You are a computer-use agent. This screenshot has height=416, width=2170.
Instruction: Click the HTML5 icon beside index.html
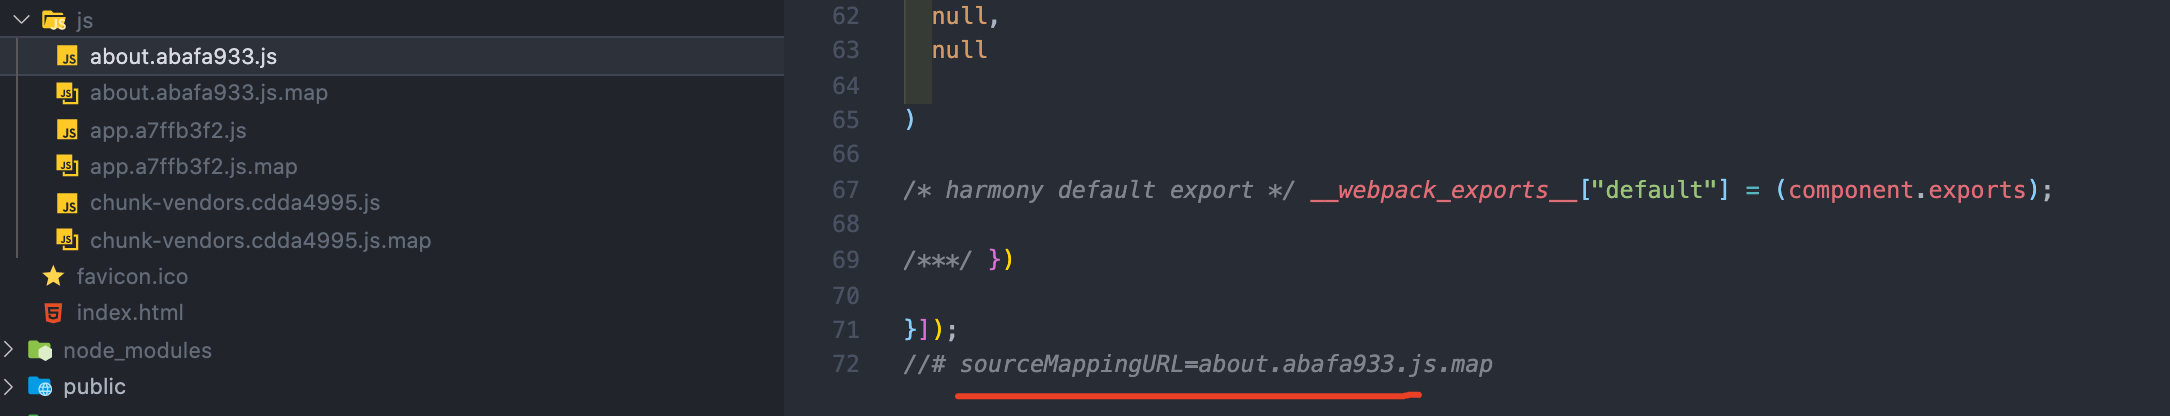click(54, 313)
